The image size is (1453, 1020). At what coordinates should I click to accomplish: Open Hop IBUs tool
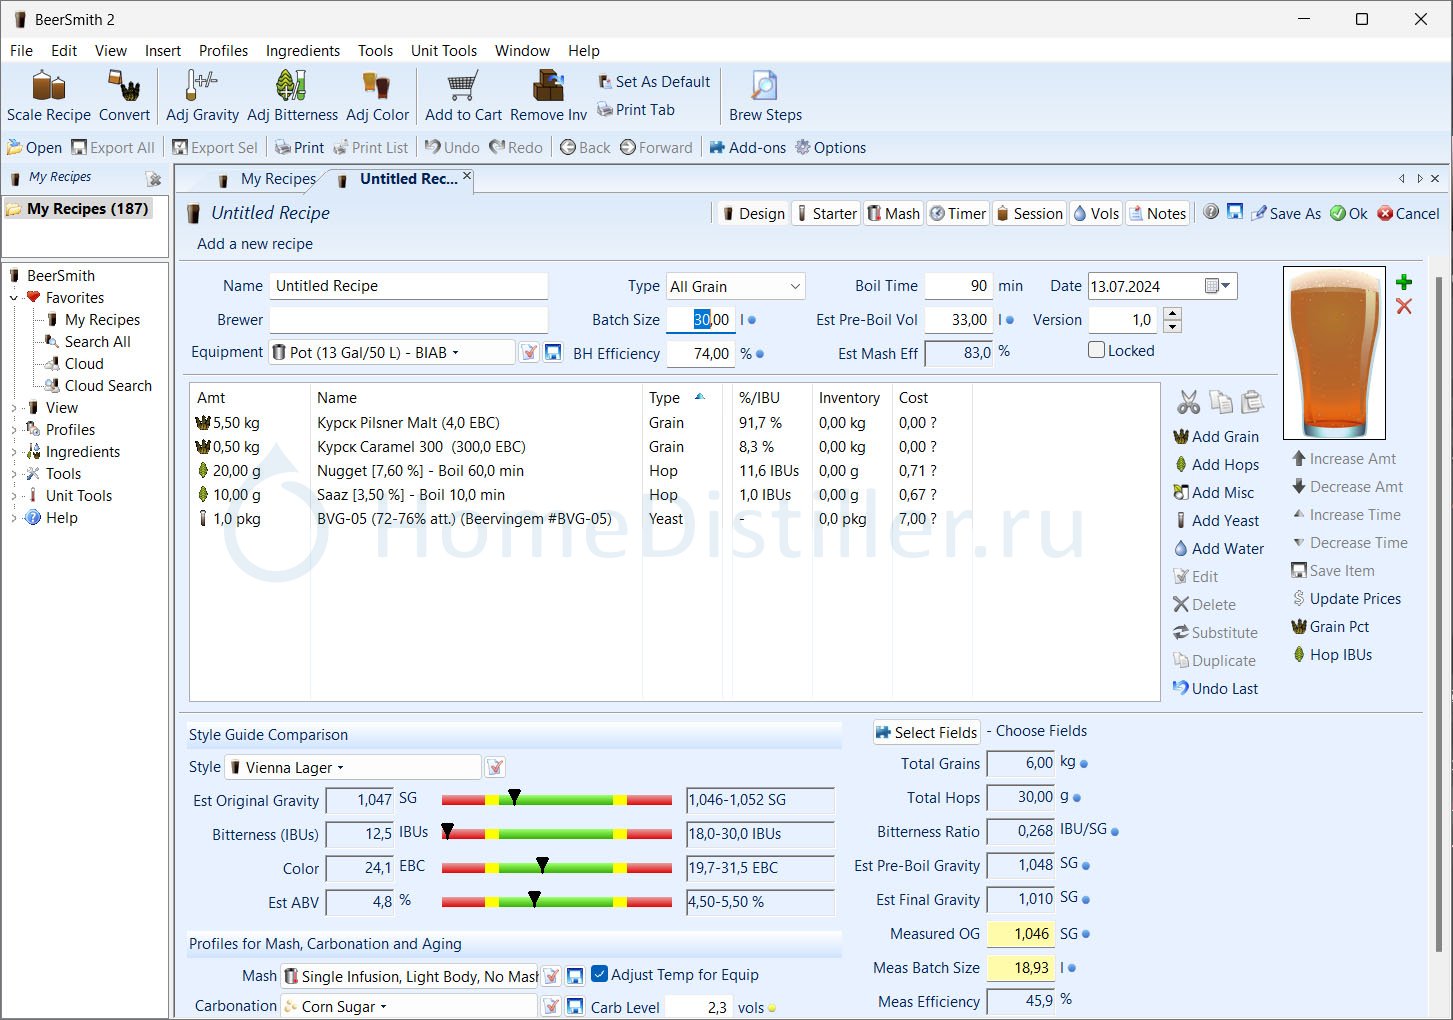[1331, 655]
